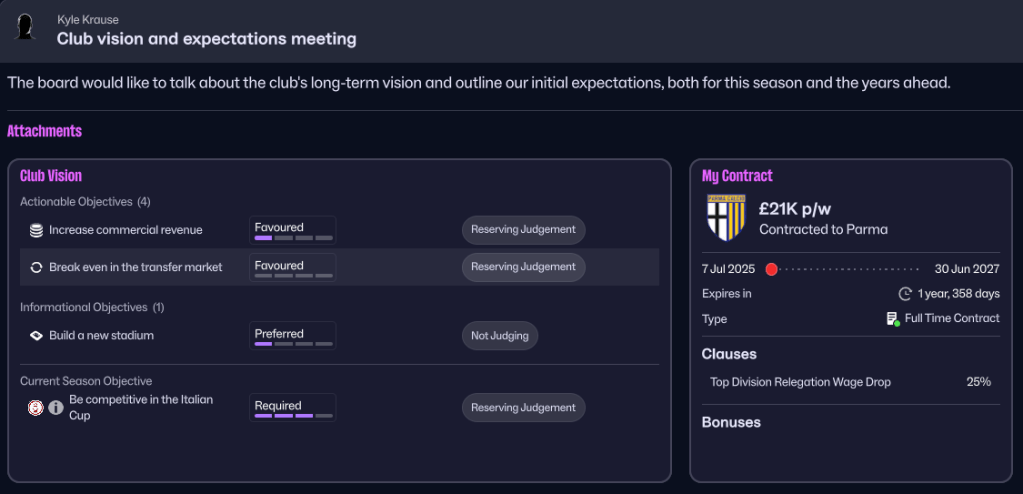1023x494 pixels.
Task: Click the Full Time Contract document icon
Action: coord(892,319)
